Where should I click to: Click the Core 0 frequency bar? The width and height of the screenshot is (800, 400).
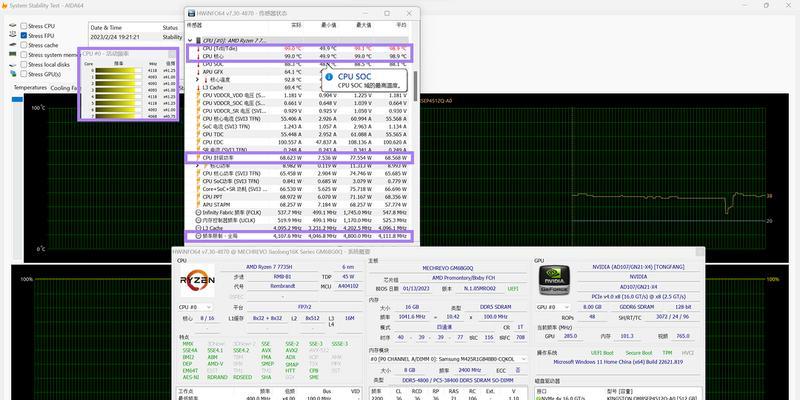118,70
